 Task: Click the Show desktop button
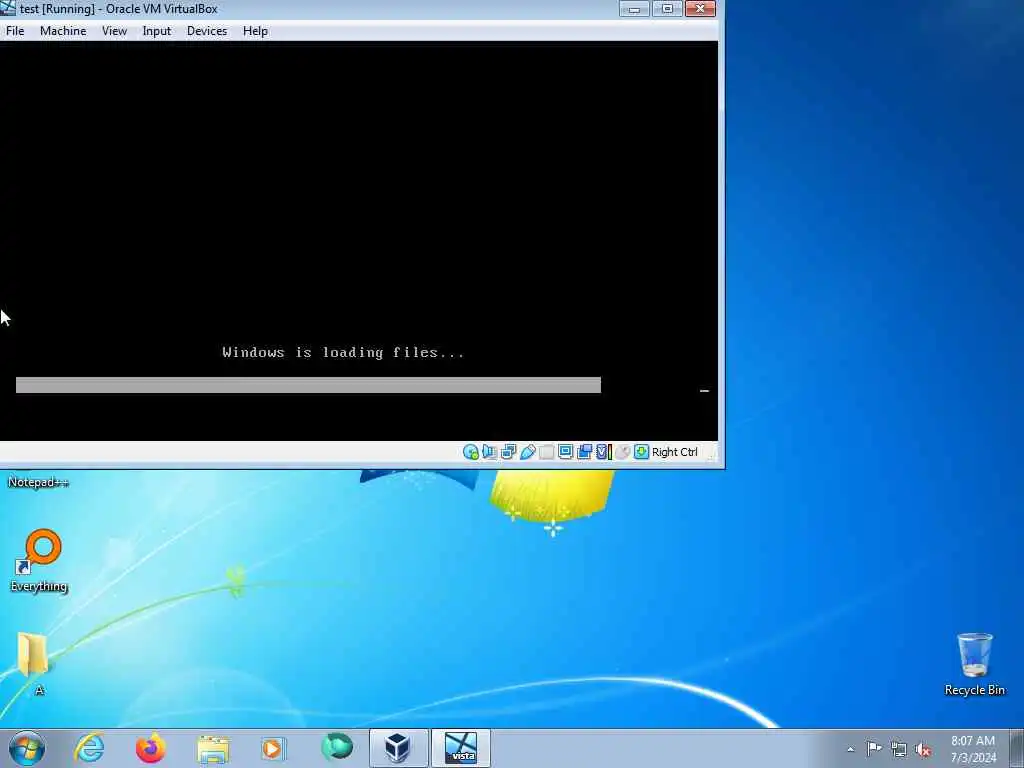point(1017,748)
